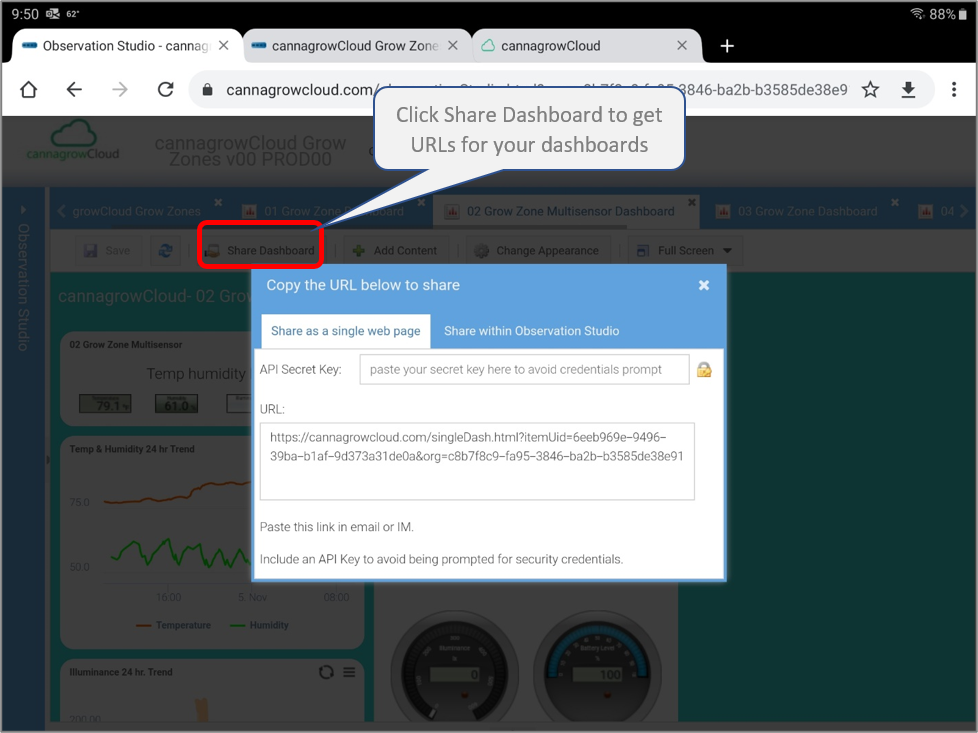Click the Share Dashboard button
978x733 pixels.
(x=261, y=251)
